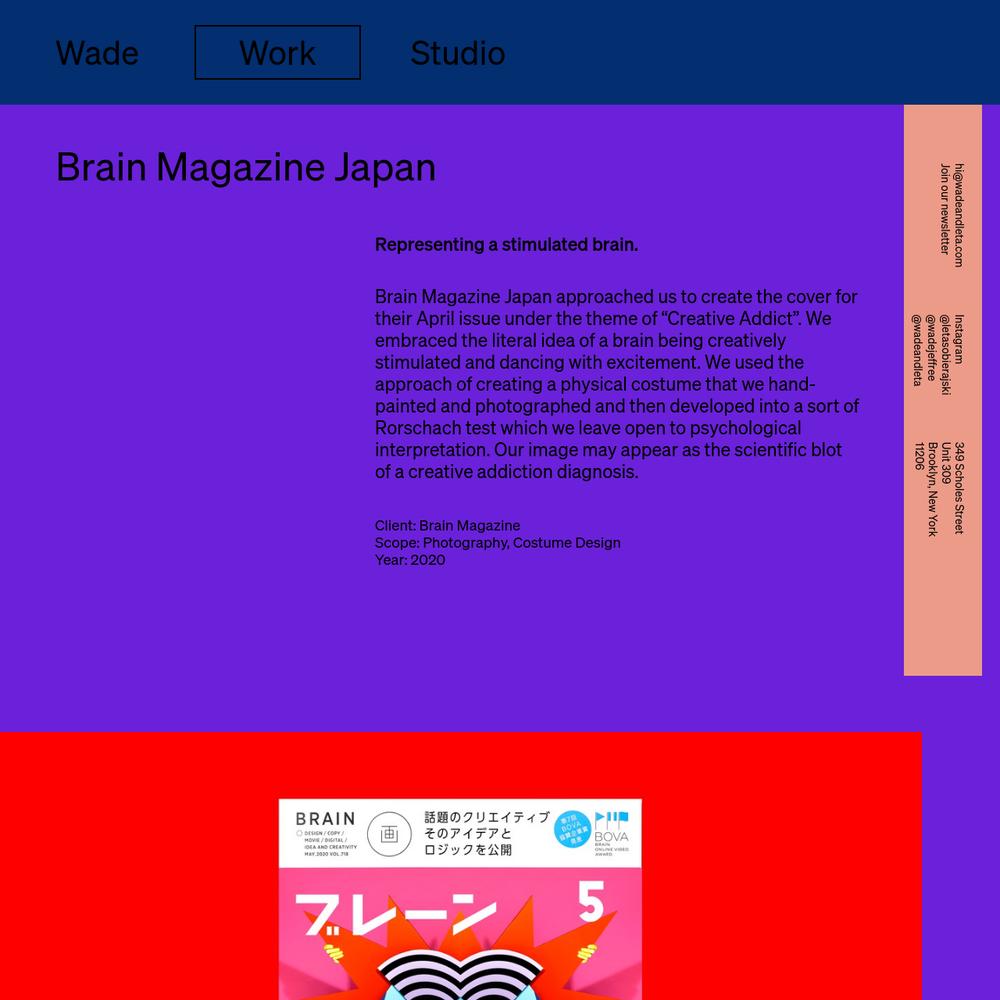This screenshot has width=1000, height=1000.
Task: Click the Brain Magazine cover image
Action: tap(460, 899)
